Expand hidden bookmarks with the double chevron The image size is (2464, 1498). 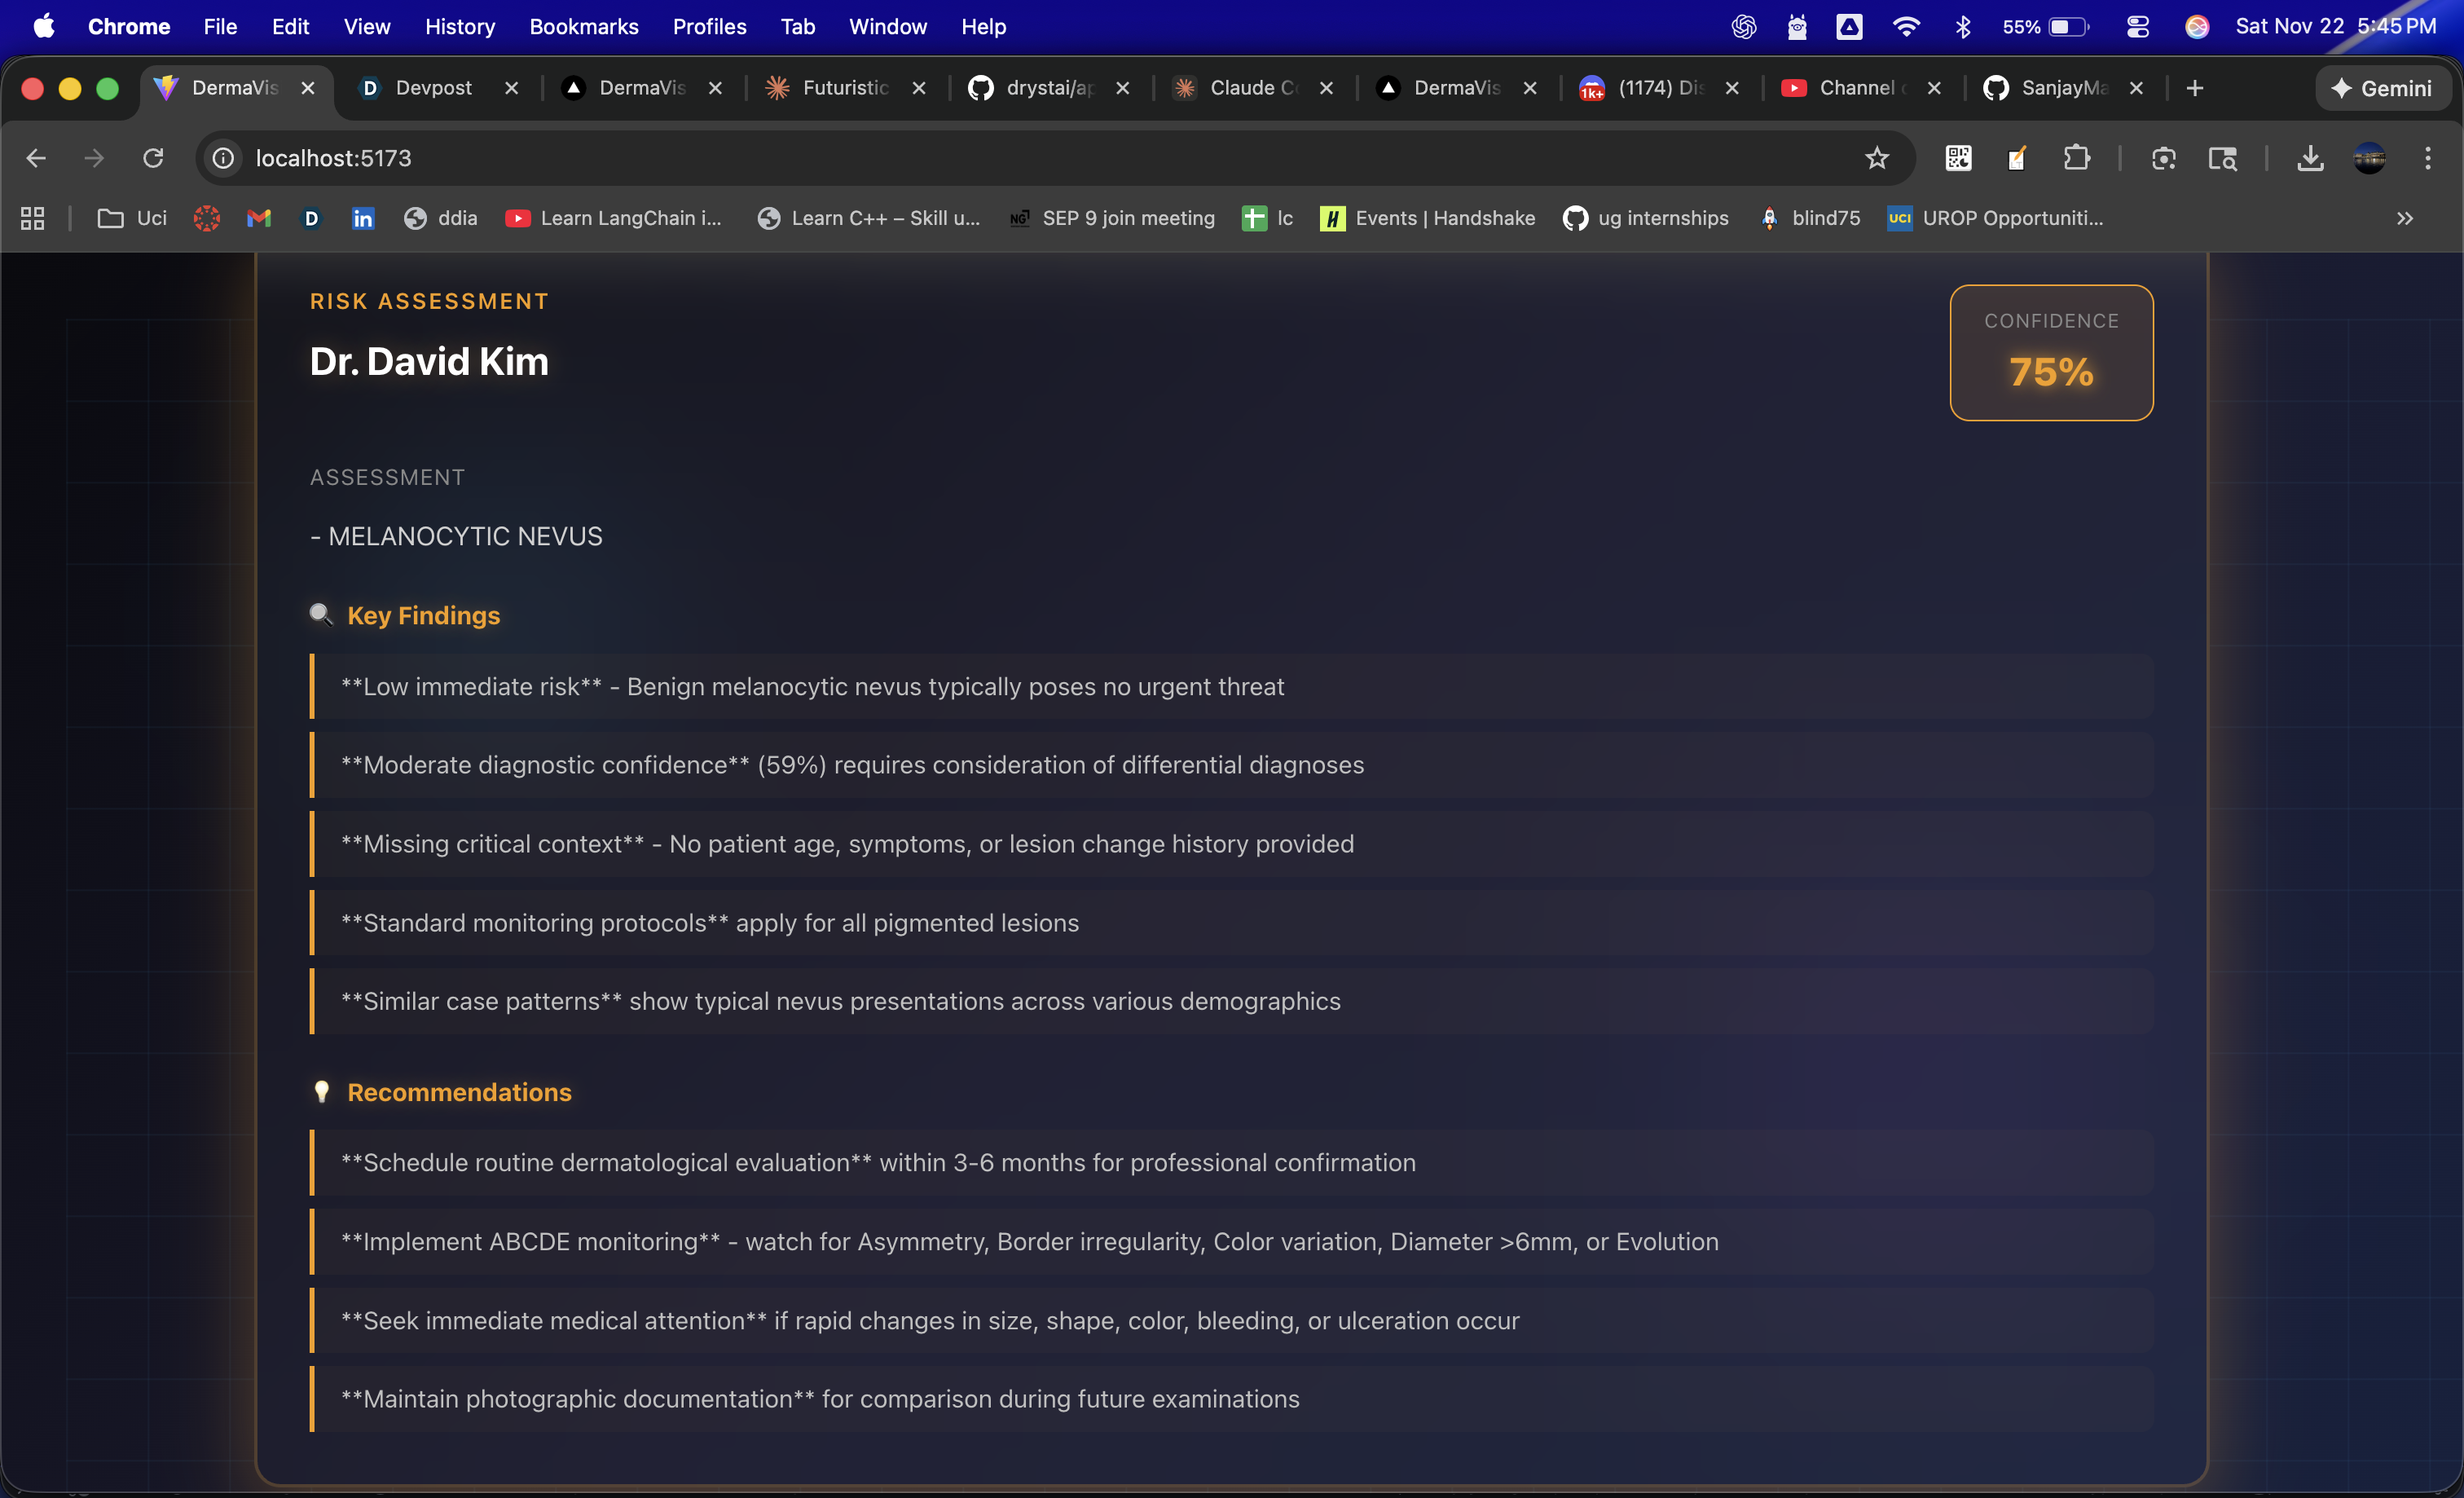(x=2405, y=218)
